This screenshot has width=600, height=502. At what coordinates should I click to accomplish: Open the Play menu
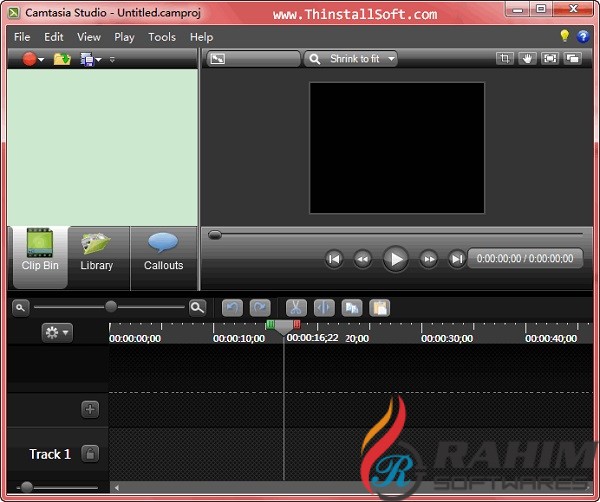click(124, 37)
